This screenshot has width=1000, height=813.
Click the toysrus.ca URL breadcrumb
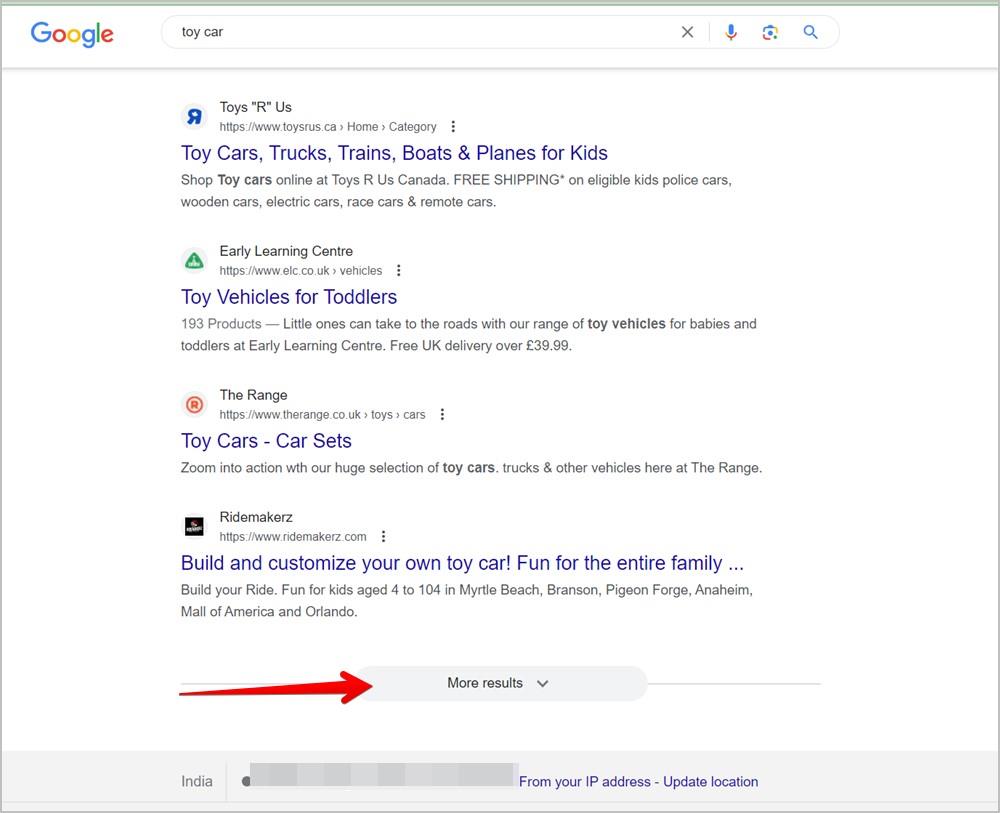coord(328,126)
